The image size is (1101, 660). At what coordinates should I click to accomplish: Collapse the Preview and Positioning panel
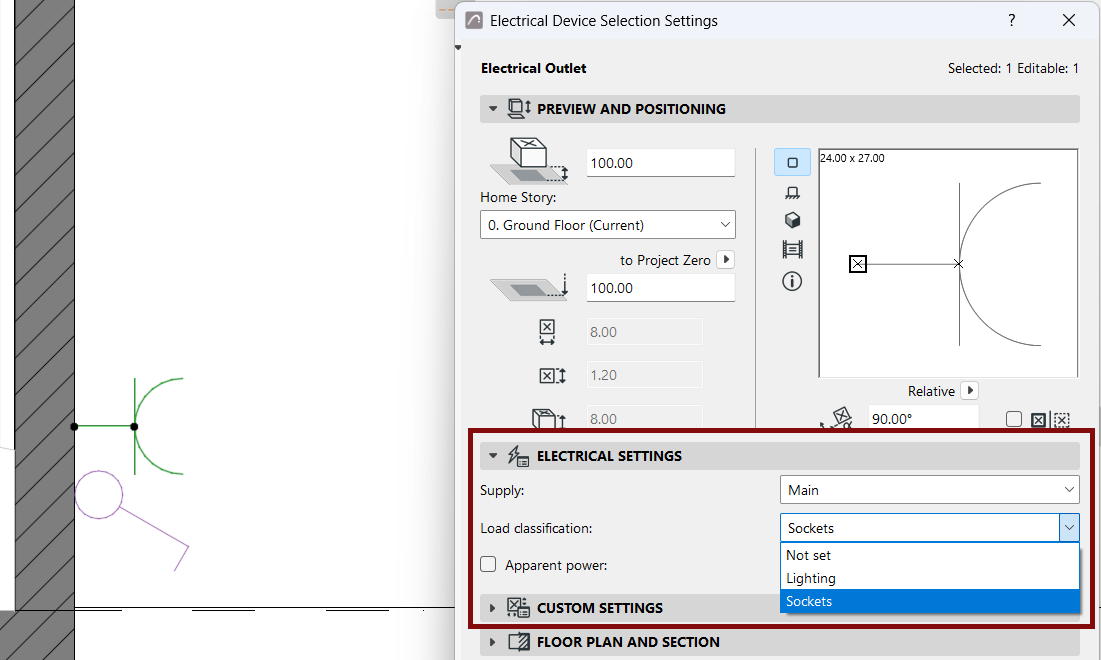point(493,109)
